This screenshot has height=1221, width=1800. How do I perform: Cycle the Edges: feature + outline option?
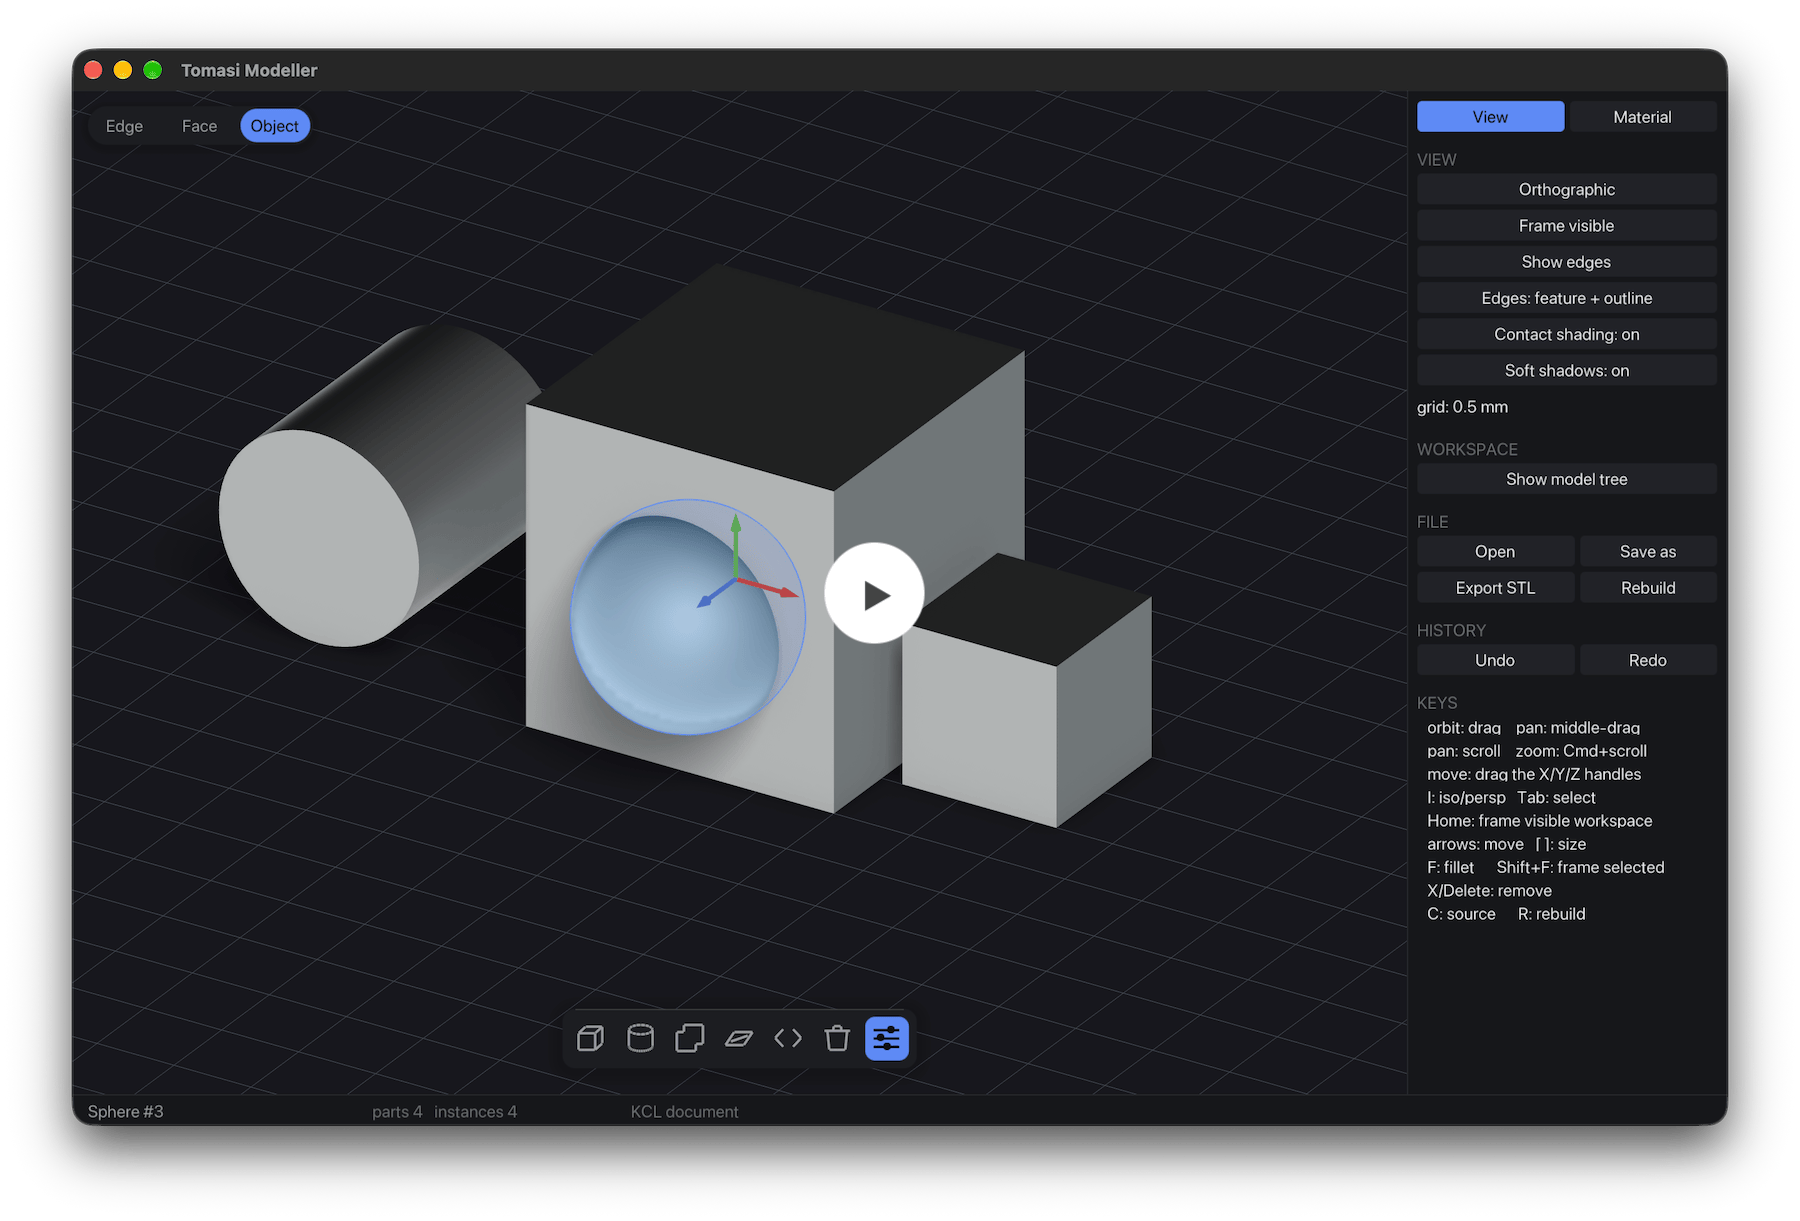click(1566, 298)
